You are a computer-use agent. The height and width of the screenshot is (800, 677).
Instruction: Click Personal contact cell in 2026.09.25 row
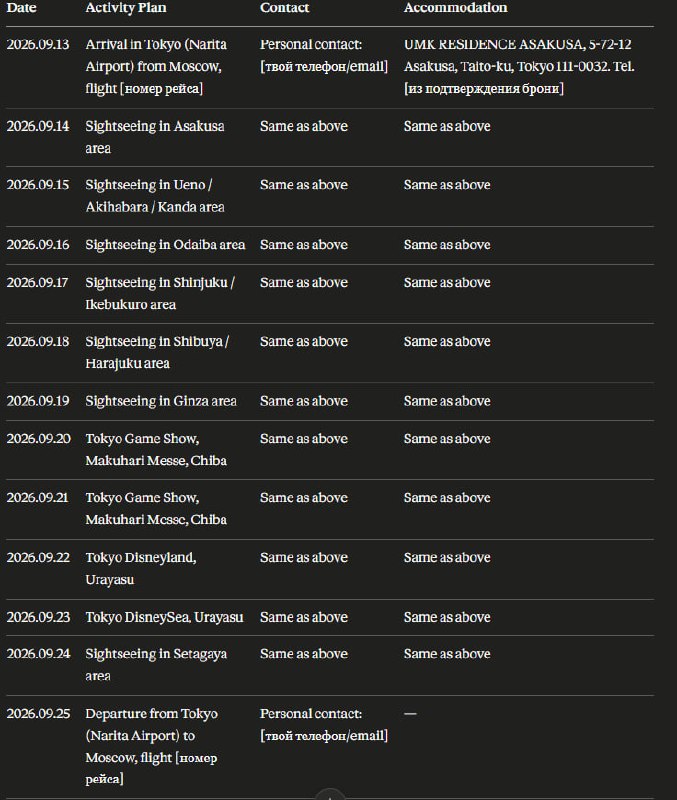click(324, 724)
